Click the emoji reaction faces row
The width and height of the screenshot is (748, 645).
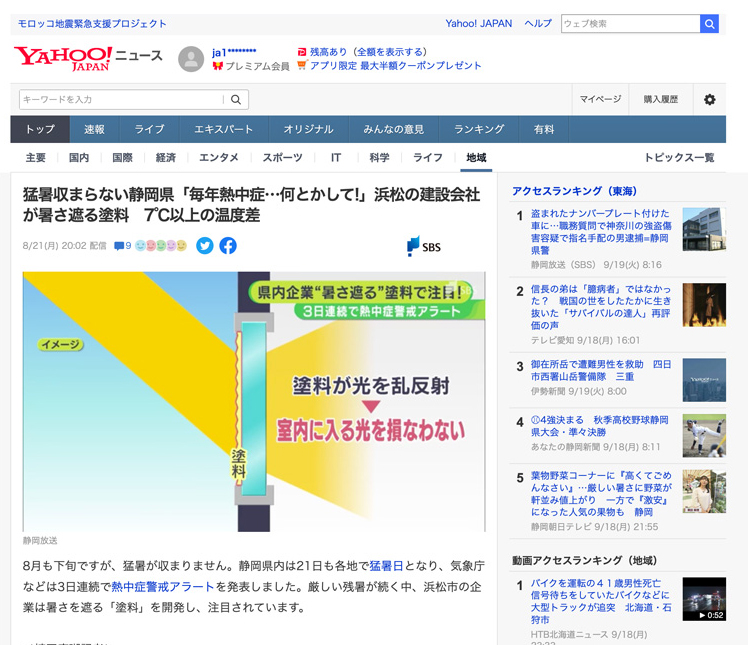(161, 246)
